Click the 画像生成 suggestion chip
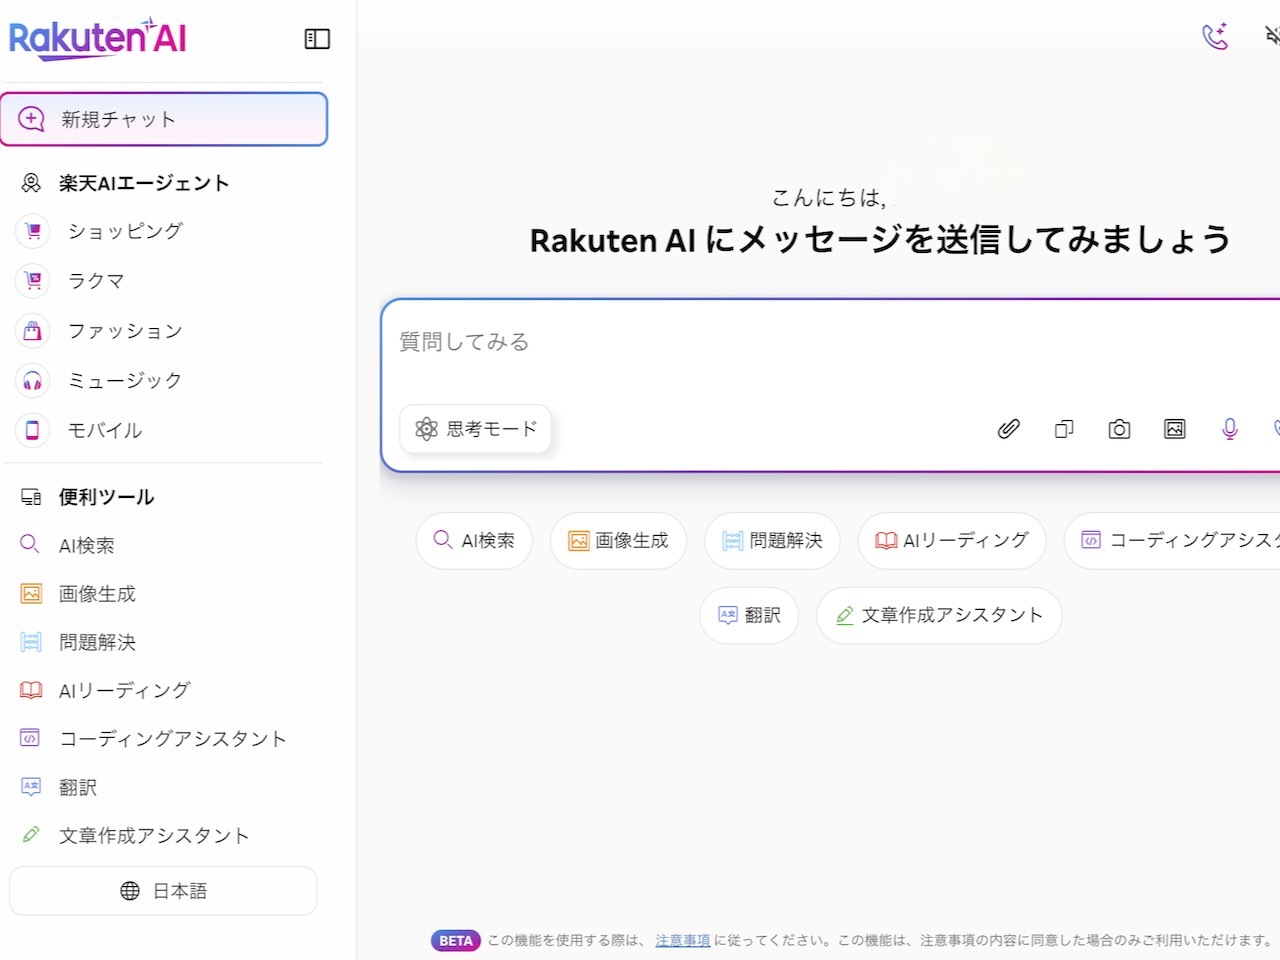This screenshot has height=960, width=1280. point(618,541)
